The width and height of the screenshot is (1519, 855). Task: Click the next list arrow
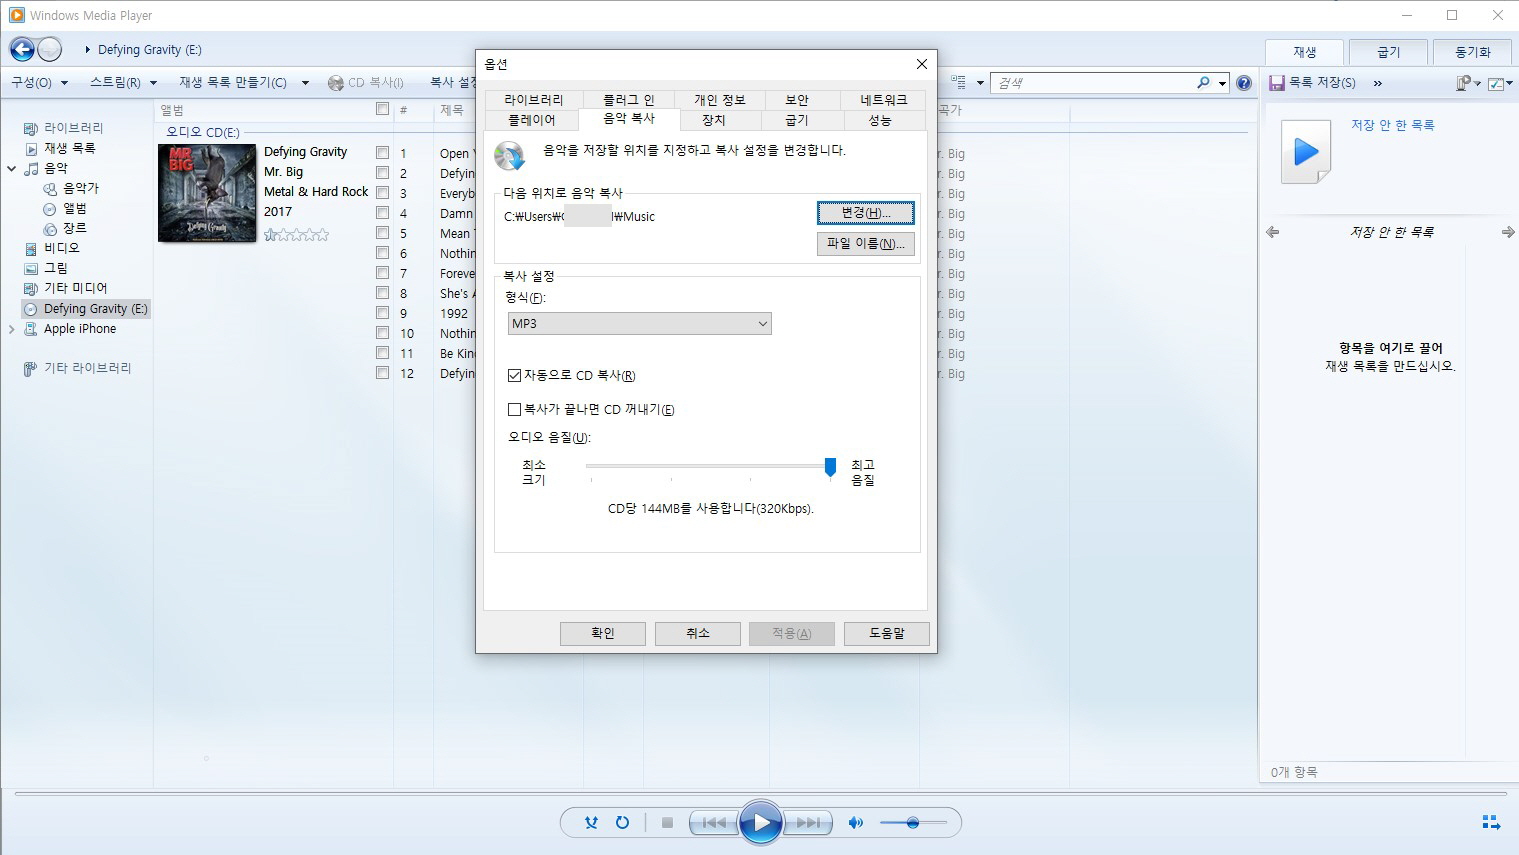(x=1508, y=232)
